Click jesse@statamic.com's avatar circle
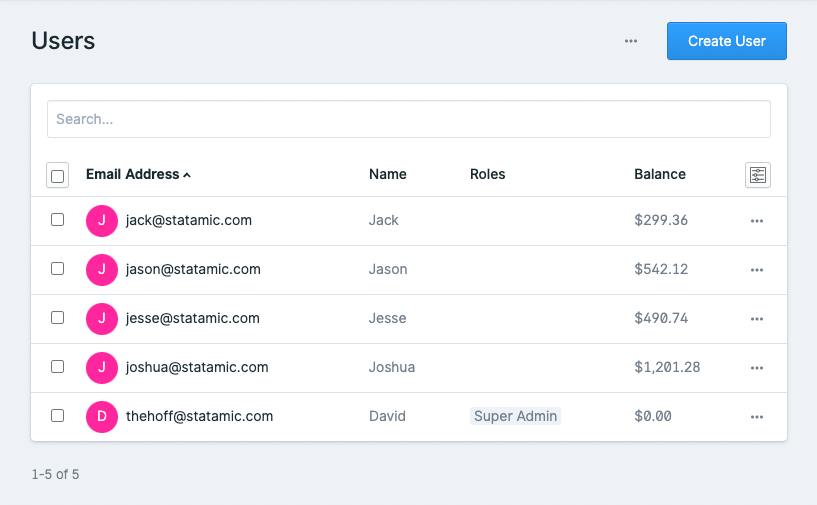This screenshot has width=817, height=505. click(102, 319)
